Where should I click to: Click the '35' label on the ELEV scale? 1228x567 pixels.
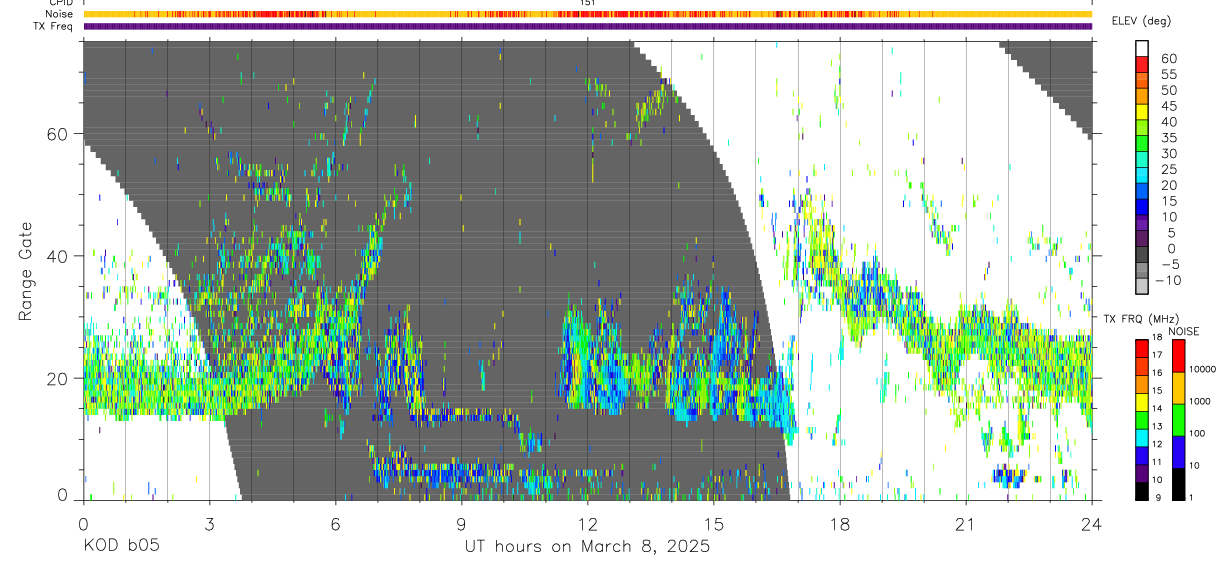(1169, 138)
